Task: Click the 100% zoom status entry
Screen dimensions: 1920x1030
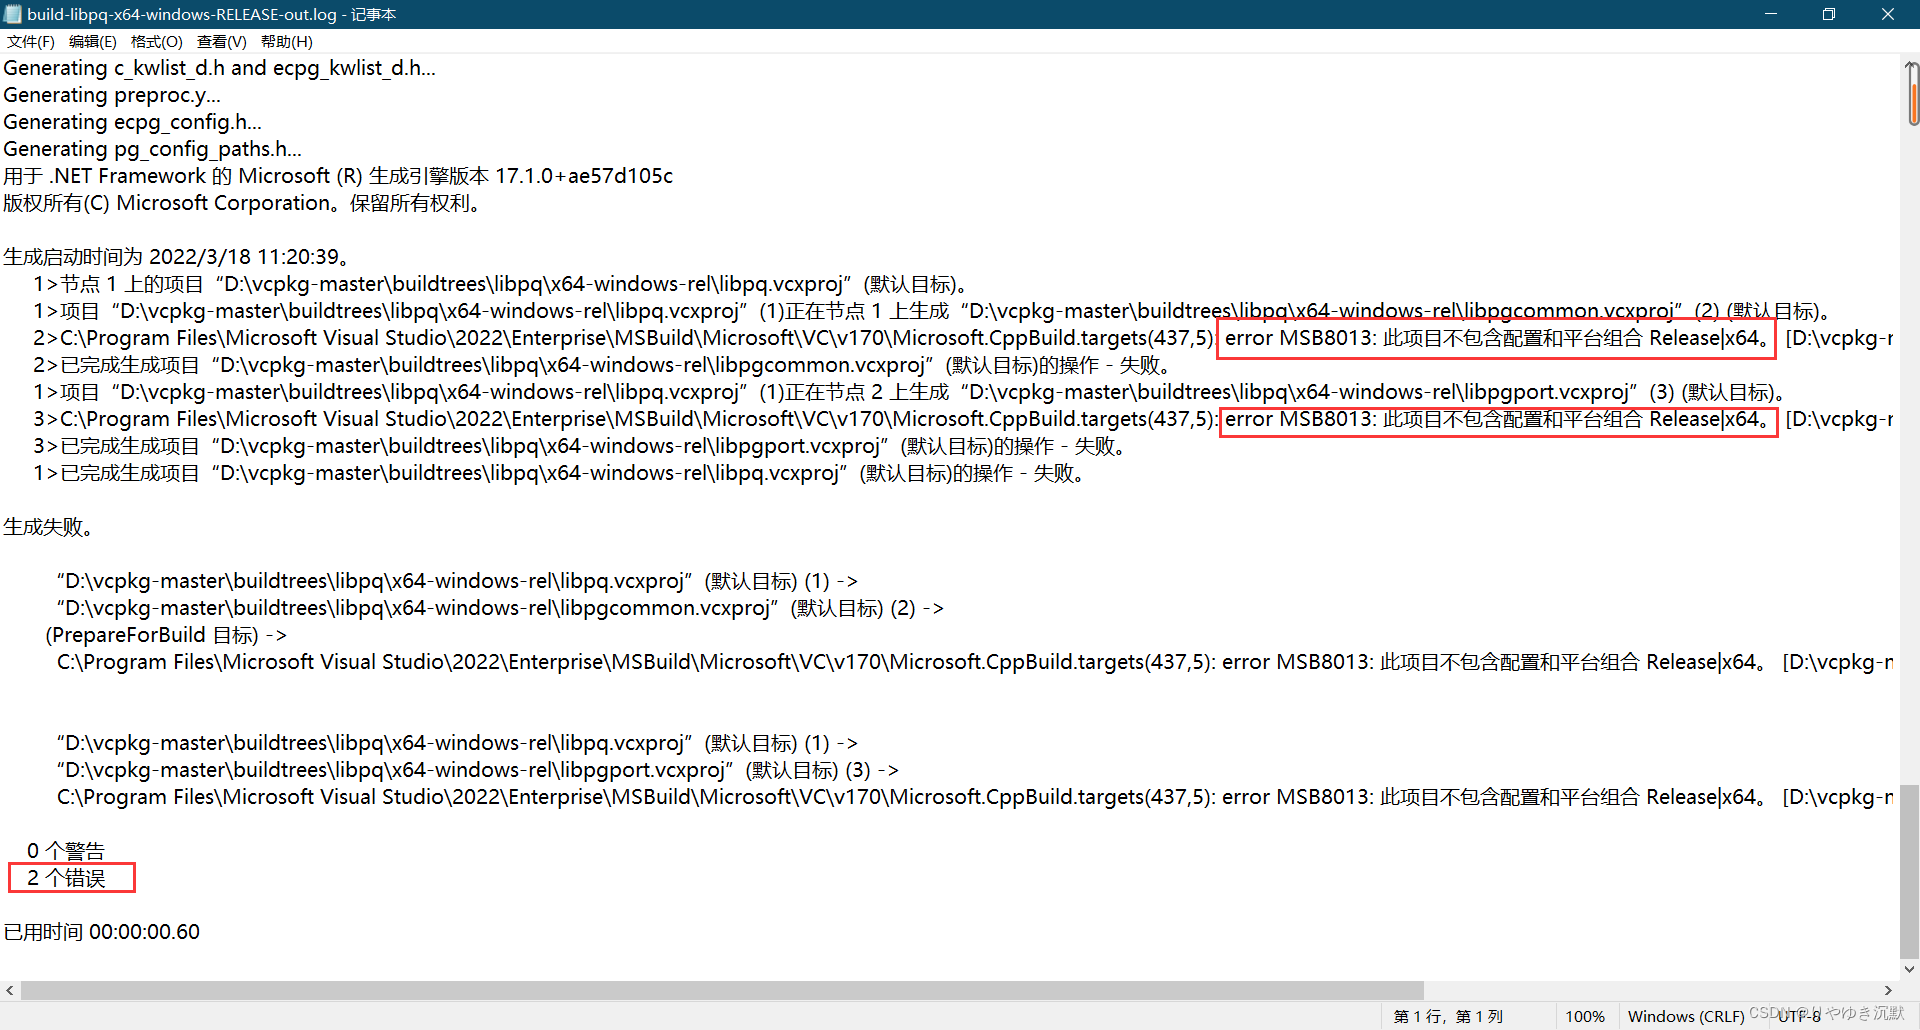Action: (x=1585, y=1016)
